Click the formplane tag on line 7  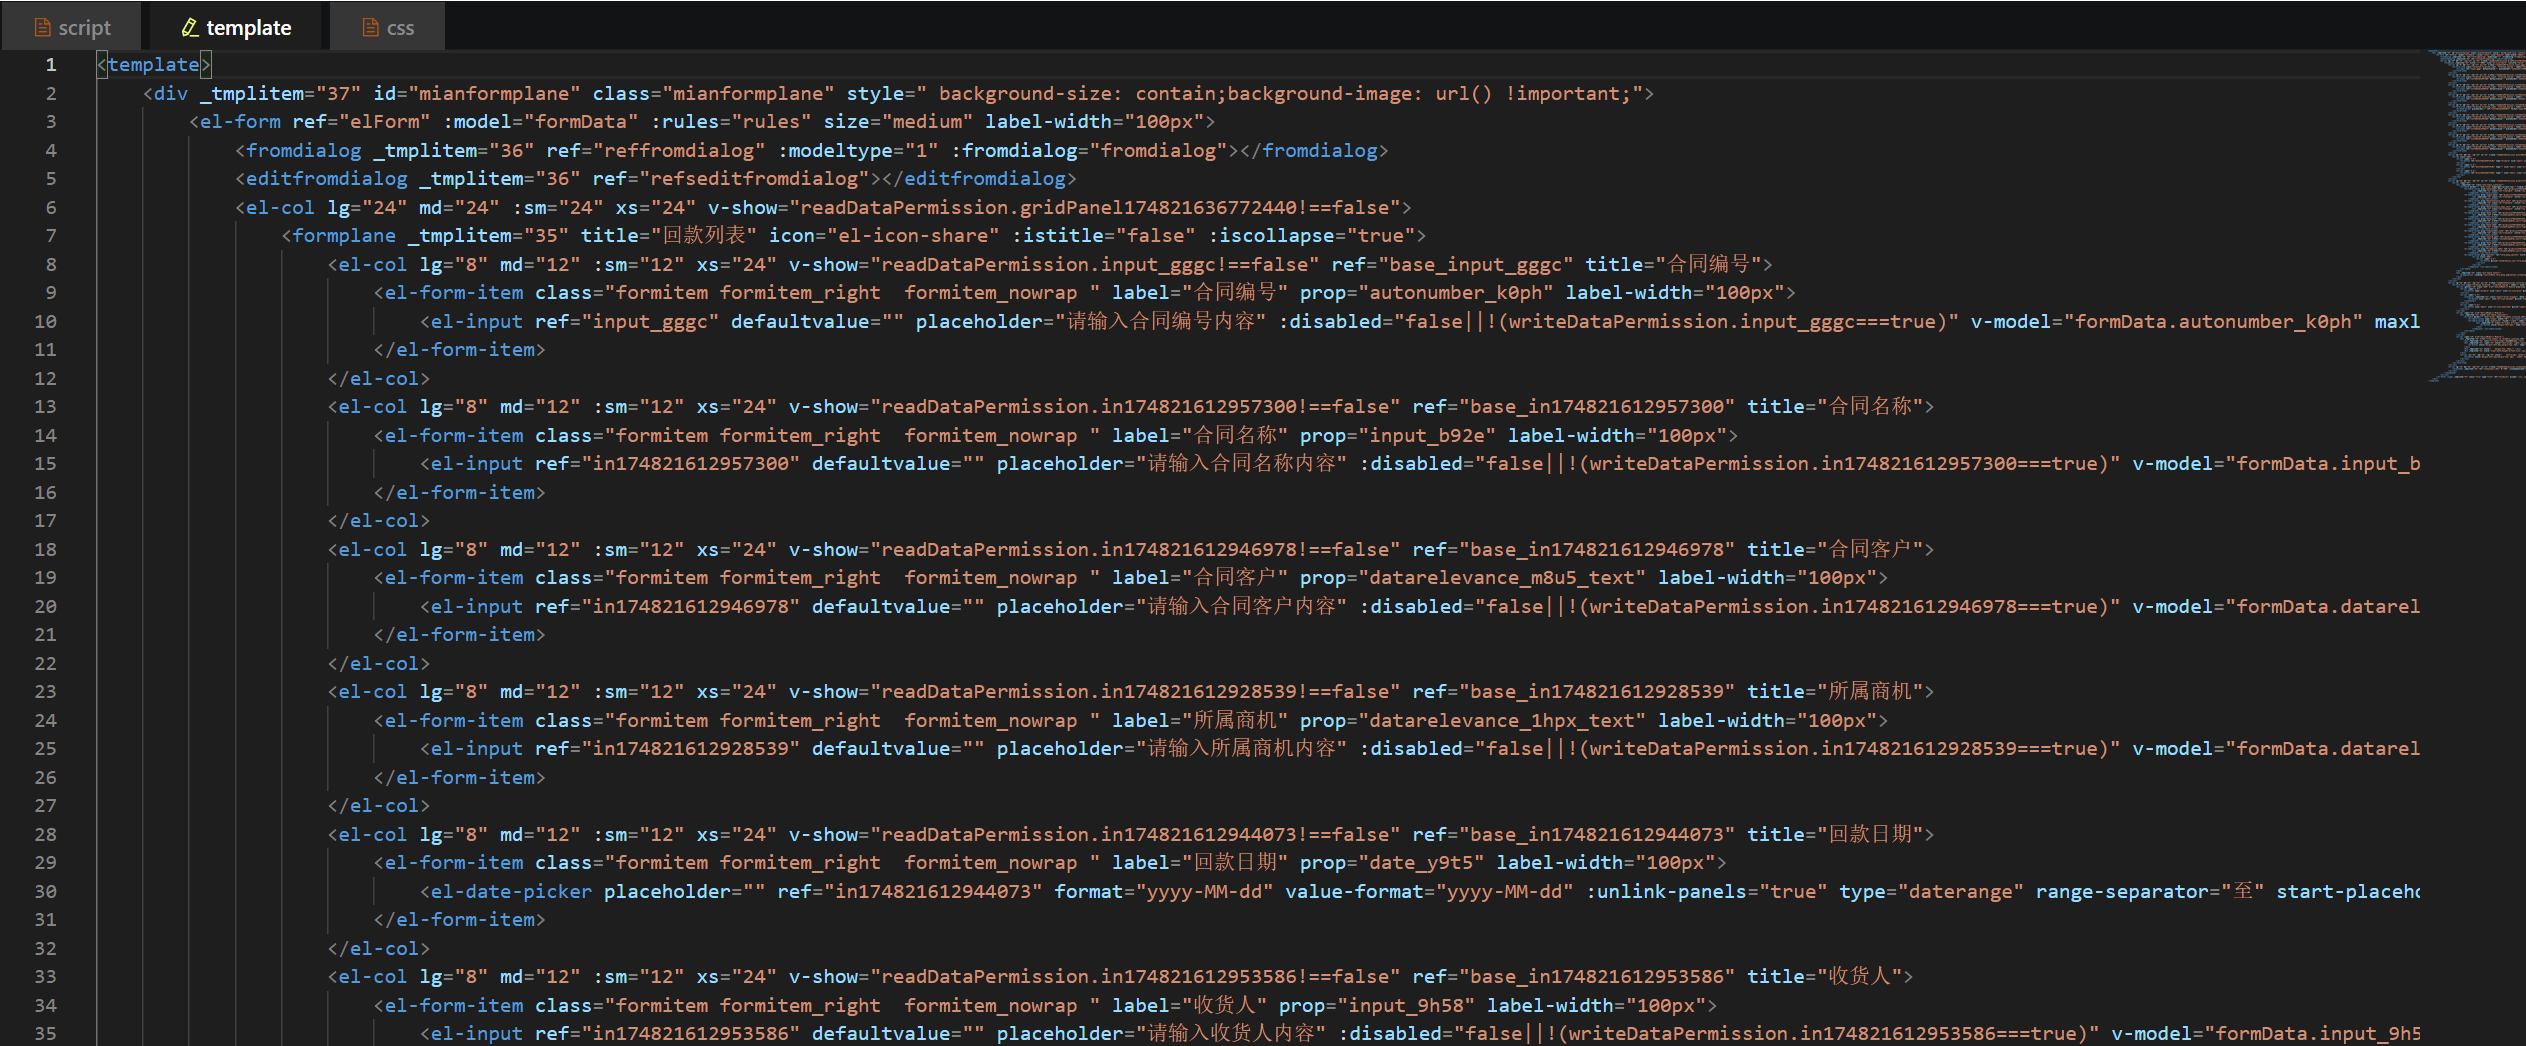344,236
